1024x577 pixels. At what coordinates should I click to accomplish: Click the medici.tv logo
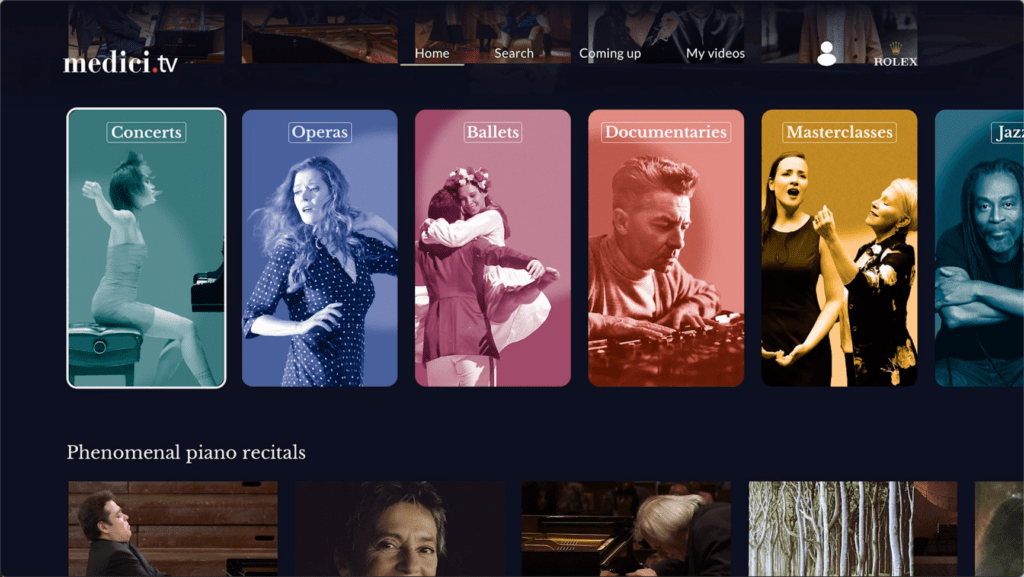pos(120,63)
